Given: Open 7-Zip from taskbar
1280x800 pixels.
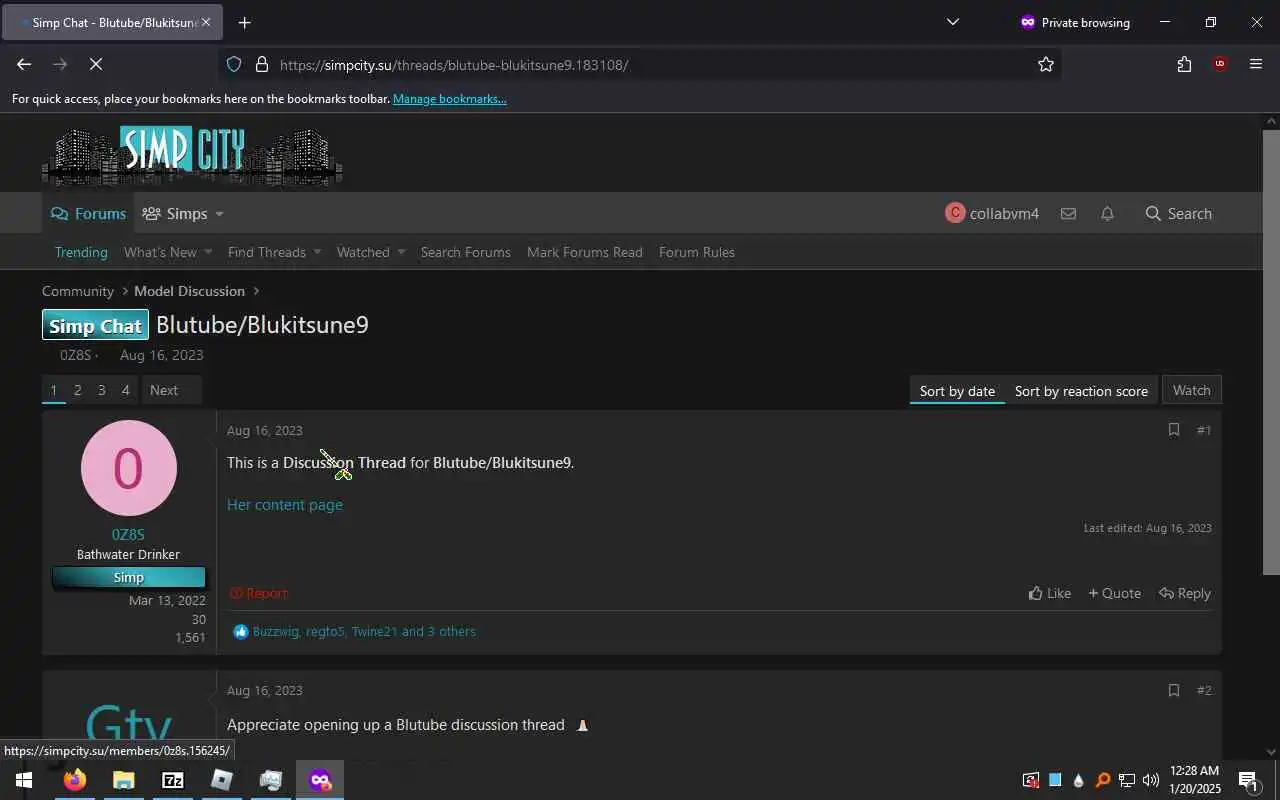Looking at the screenshot, I should tap(173, 780).
